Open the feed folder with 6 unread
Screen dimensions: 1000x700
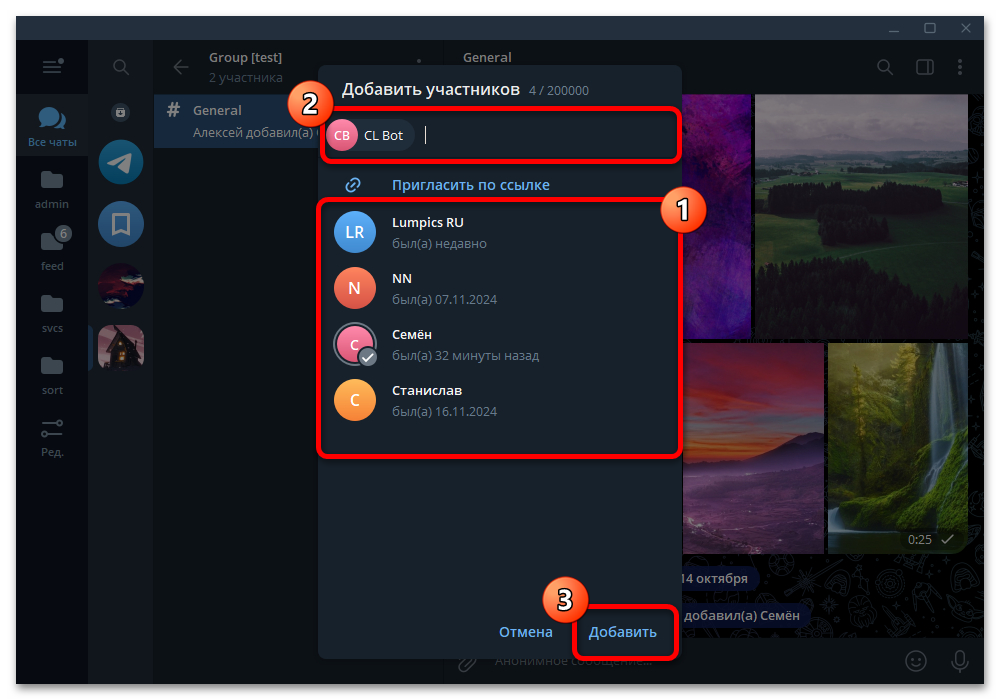click(52, 251)
